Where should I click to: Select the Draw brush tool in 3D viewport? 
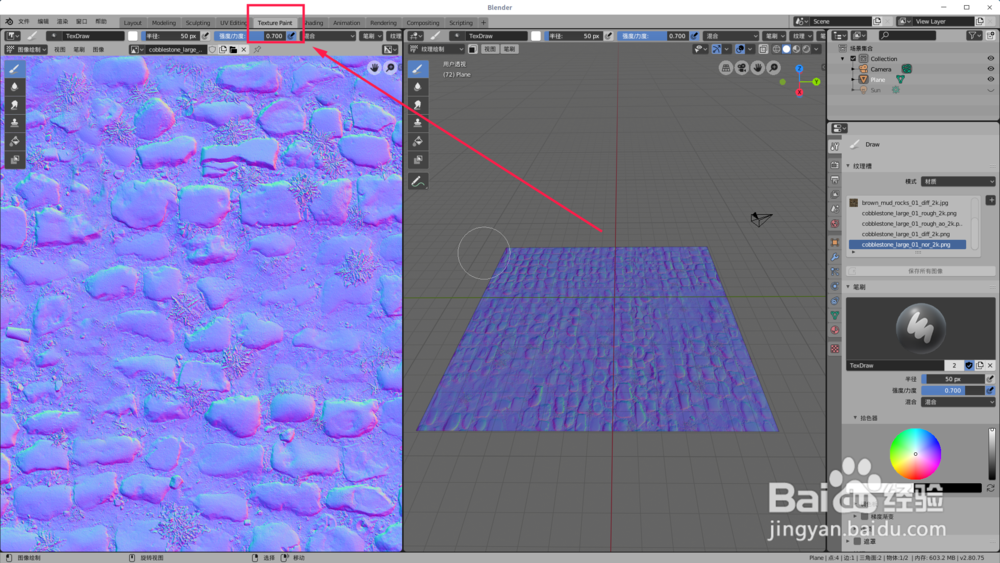tap(418, 68)
